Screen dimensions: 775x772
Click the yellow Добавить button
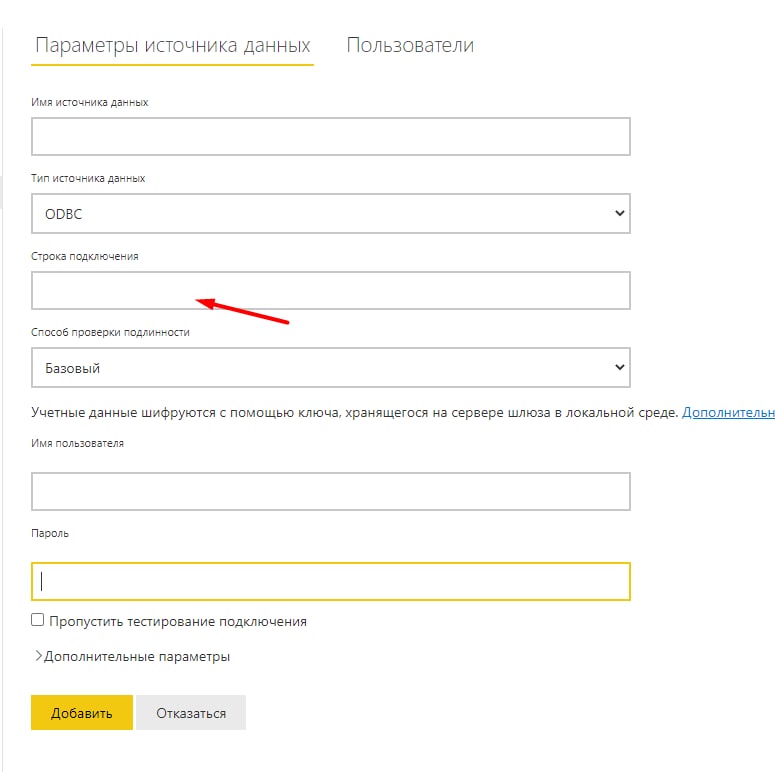click(x=82, y=713)
